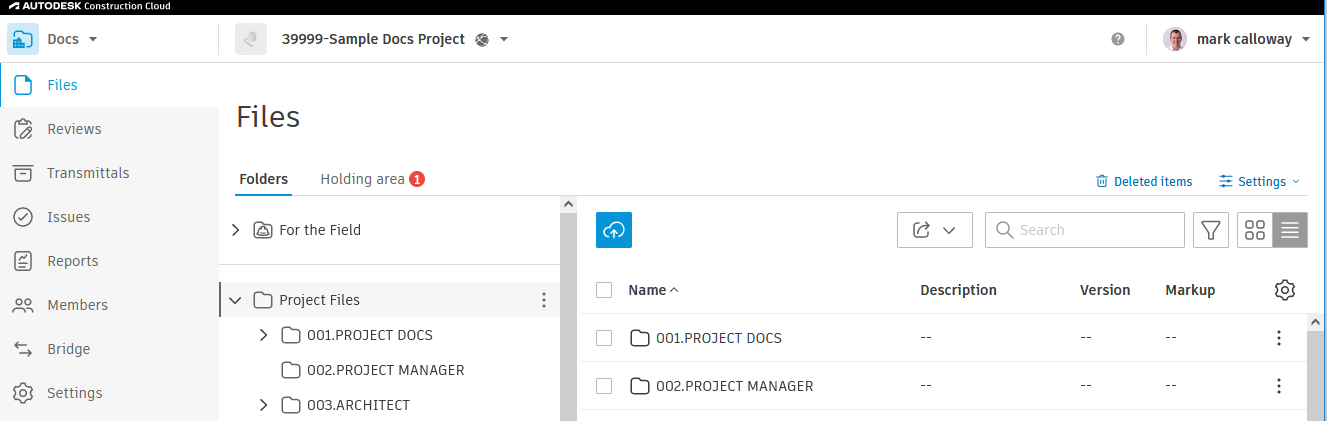Collapse the Project Files tree node
The width and height of the screenshot is (1327, 421).
[236, 300]
